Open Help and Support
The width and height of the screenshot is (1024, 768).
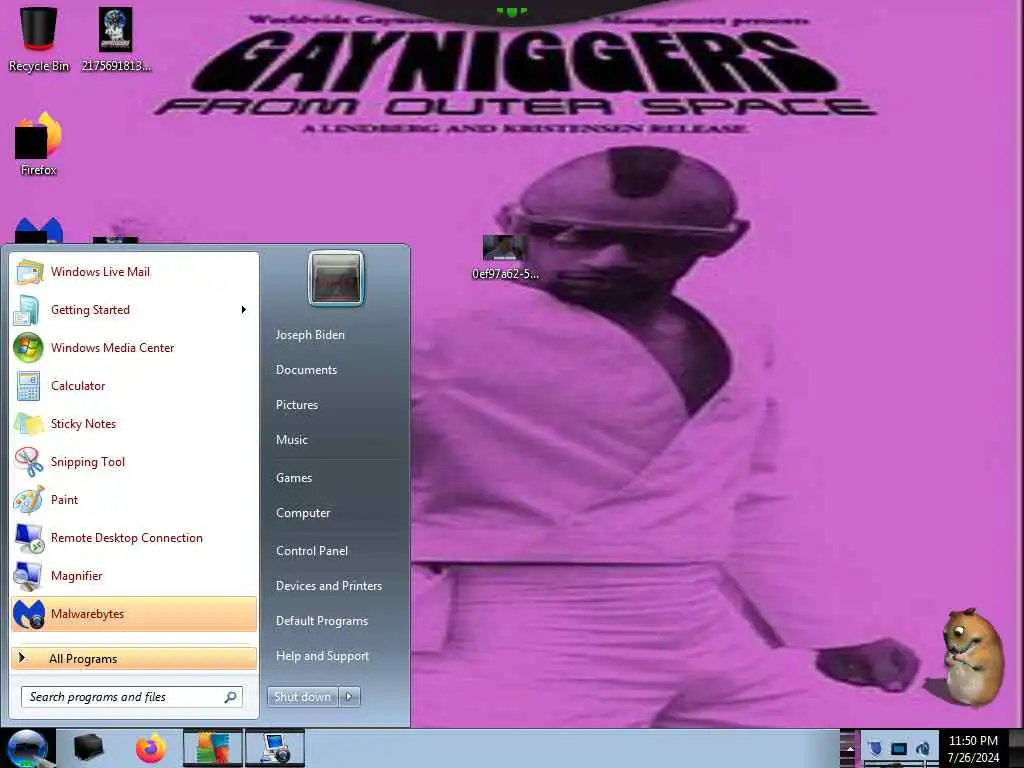(323, 656)
